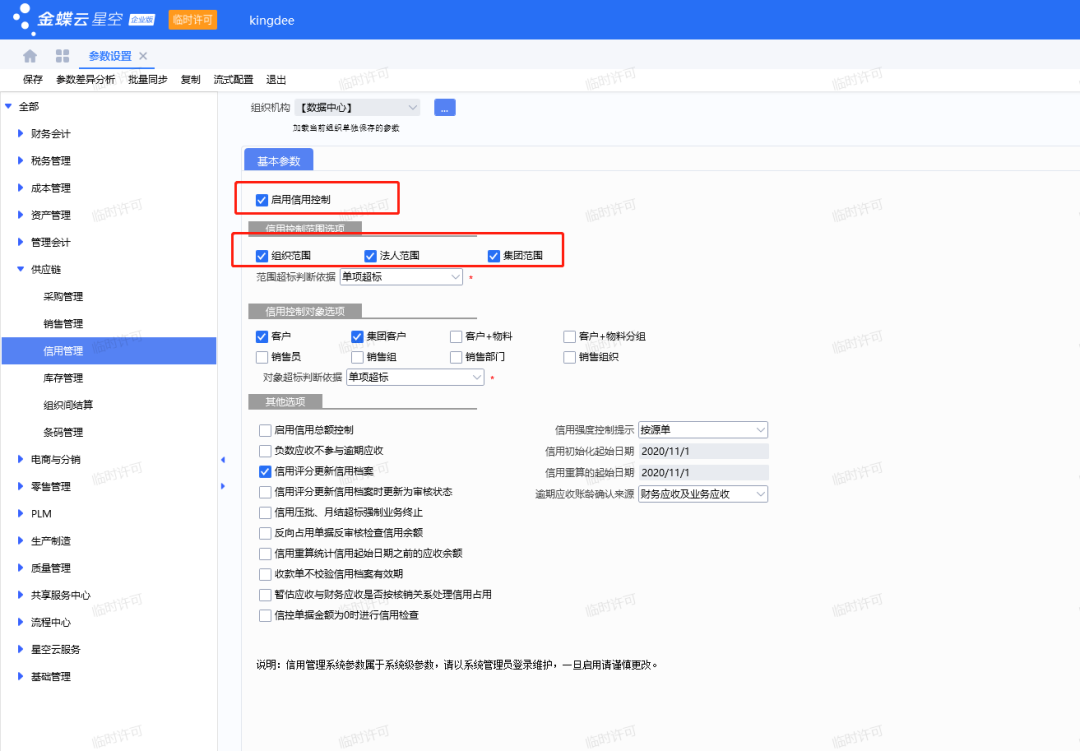
Task: Click the 临时许可 badge
Action: pos(193,19)
